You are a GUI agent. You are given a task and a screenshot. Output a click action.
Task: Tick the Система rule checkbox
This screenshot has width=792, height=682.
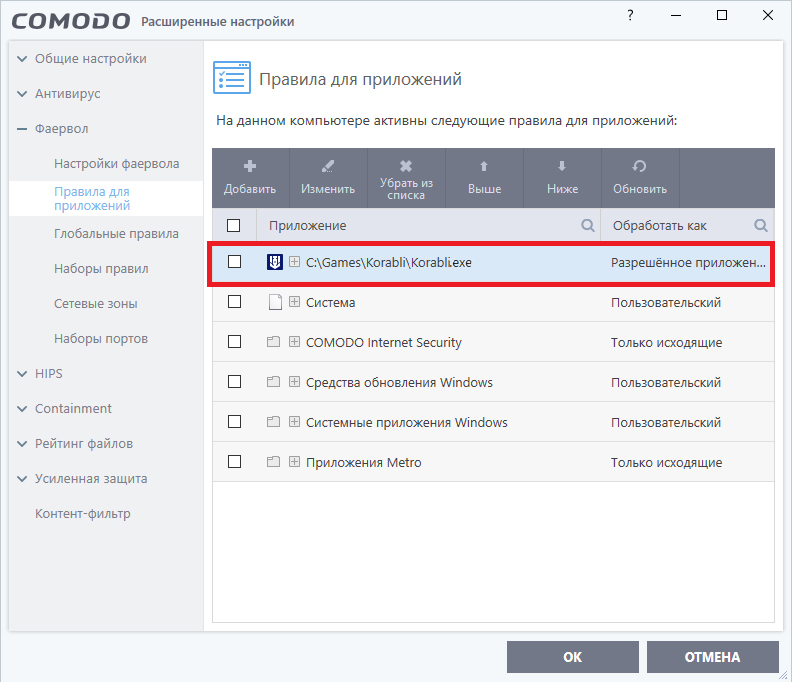234,302
